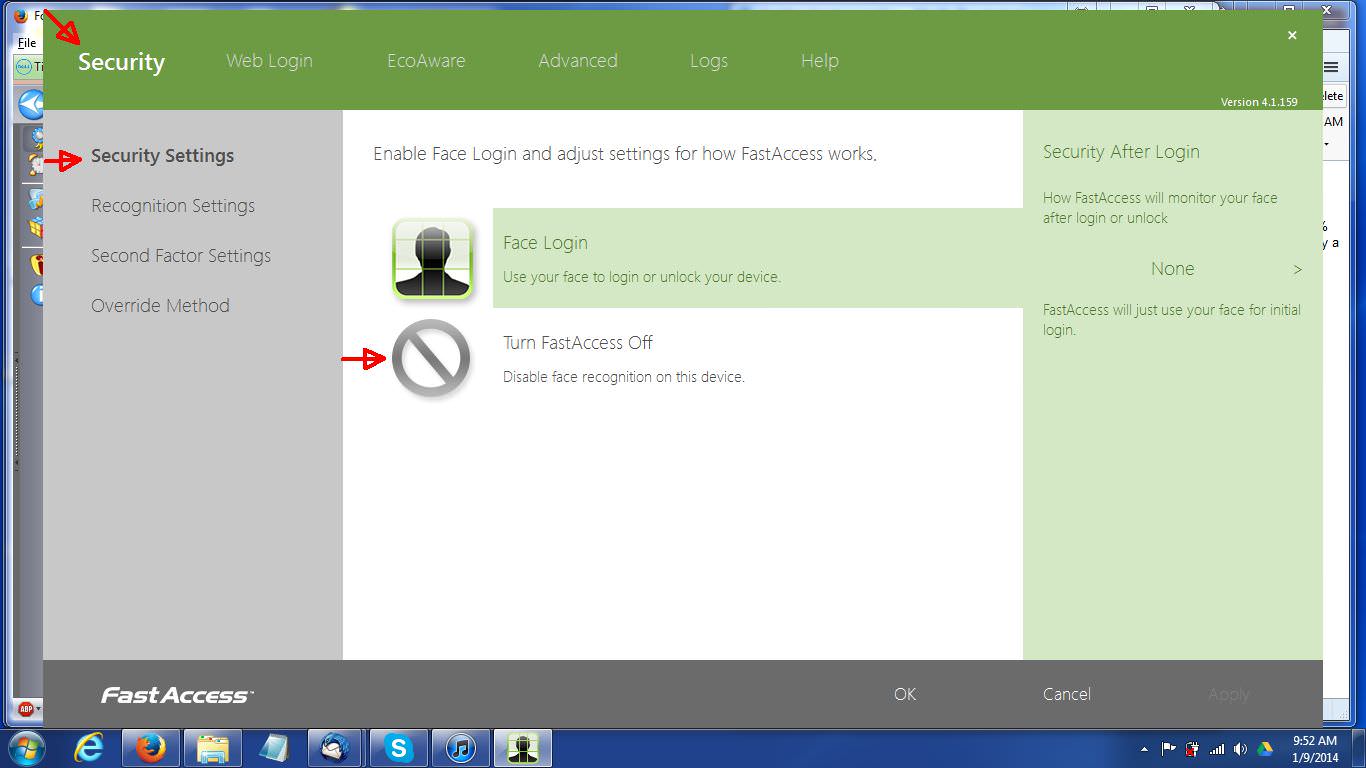Click the Face Login silhouette icon
1366x768 pixels.
click(x=432, y=258)
